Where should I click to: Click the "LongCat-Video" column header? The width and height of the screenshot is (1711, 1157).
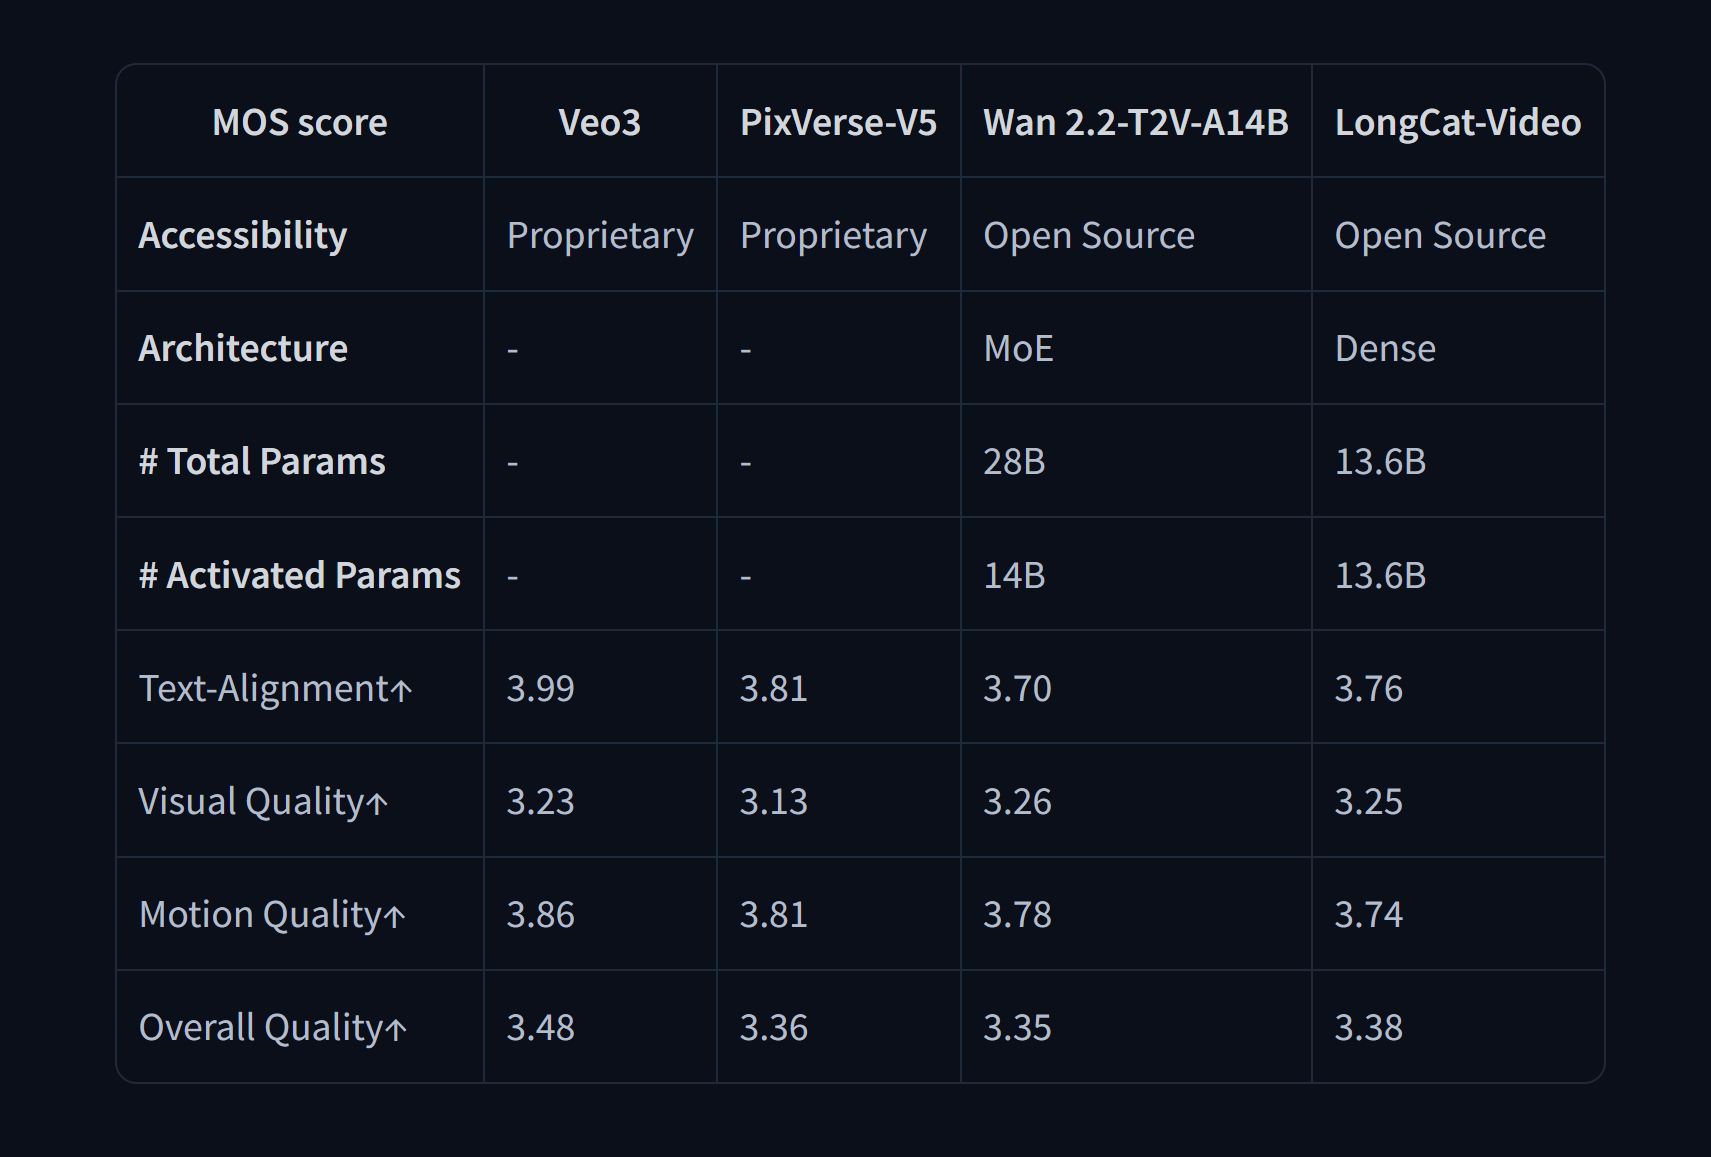click(1458, 122)
